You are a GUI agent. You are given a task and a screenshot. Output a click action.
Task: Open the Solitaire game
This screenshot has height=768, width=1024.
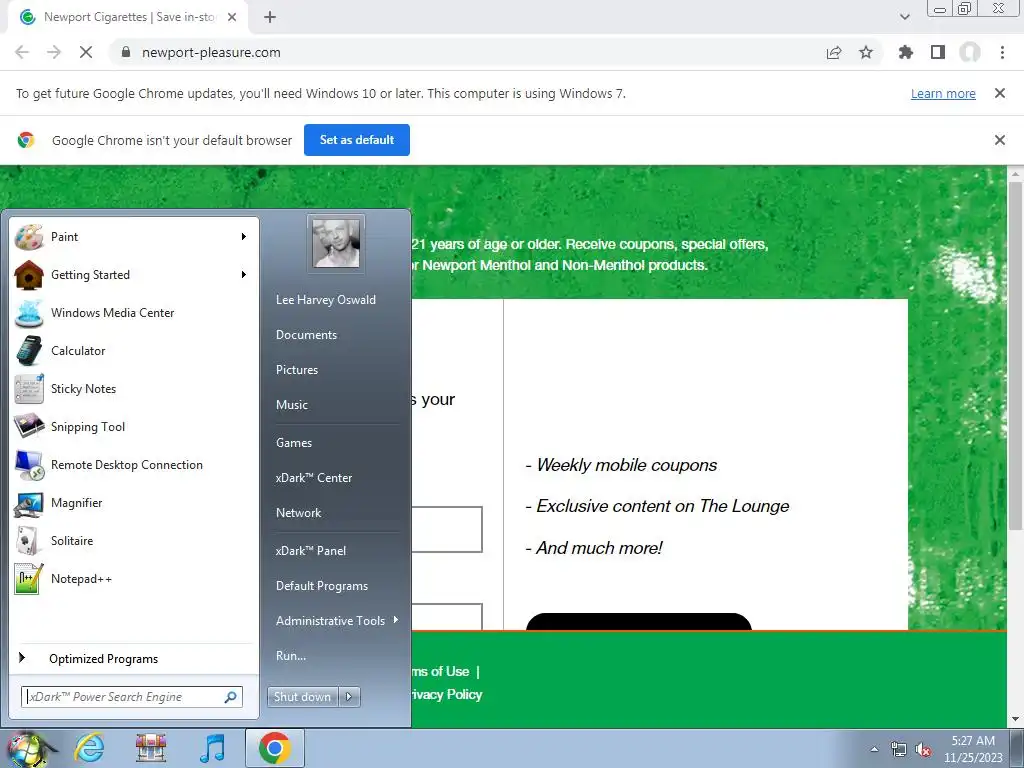coord(134,541)
